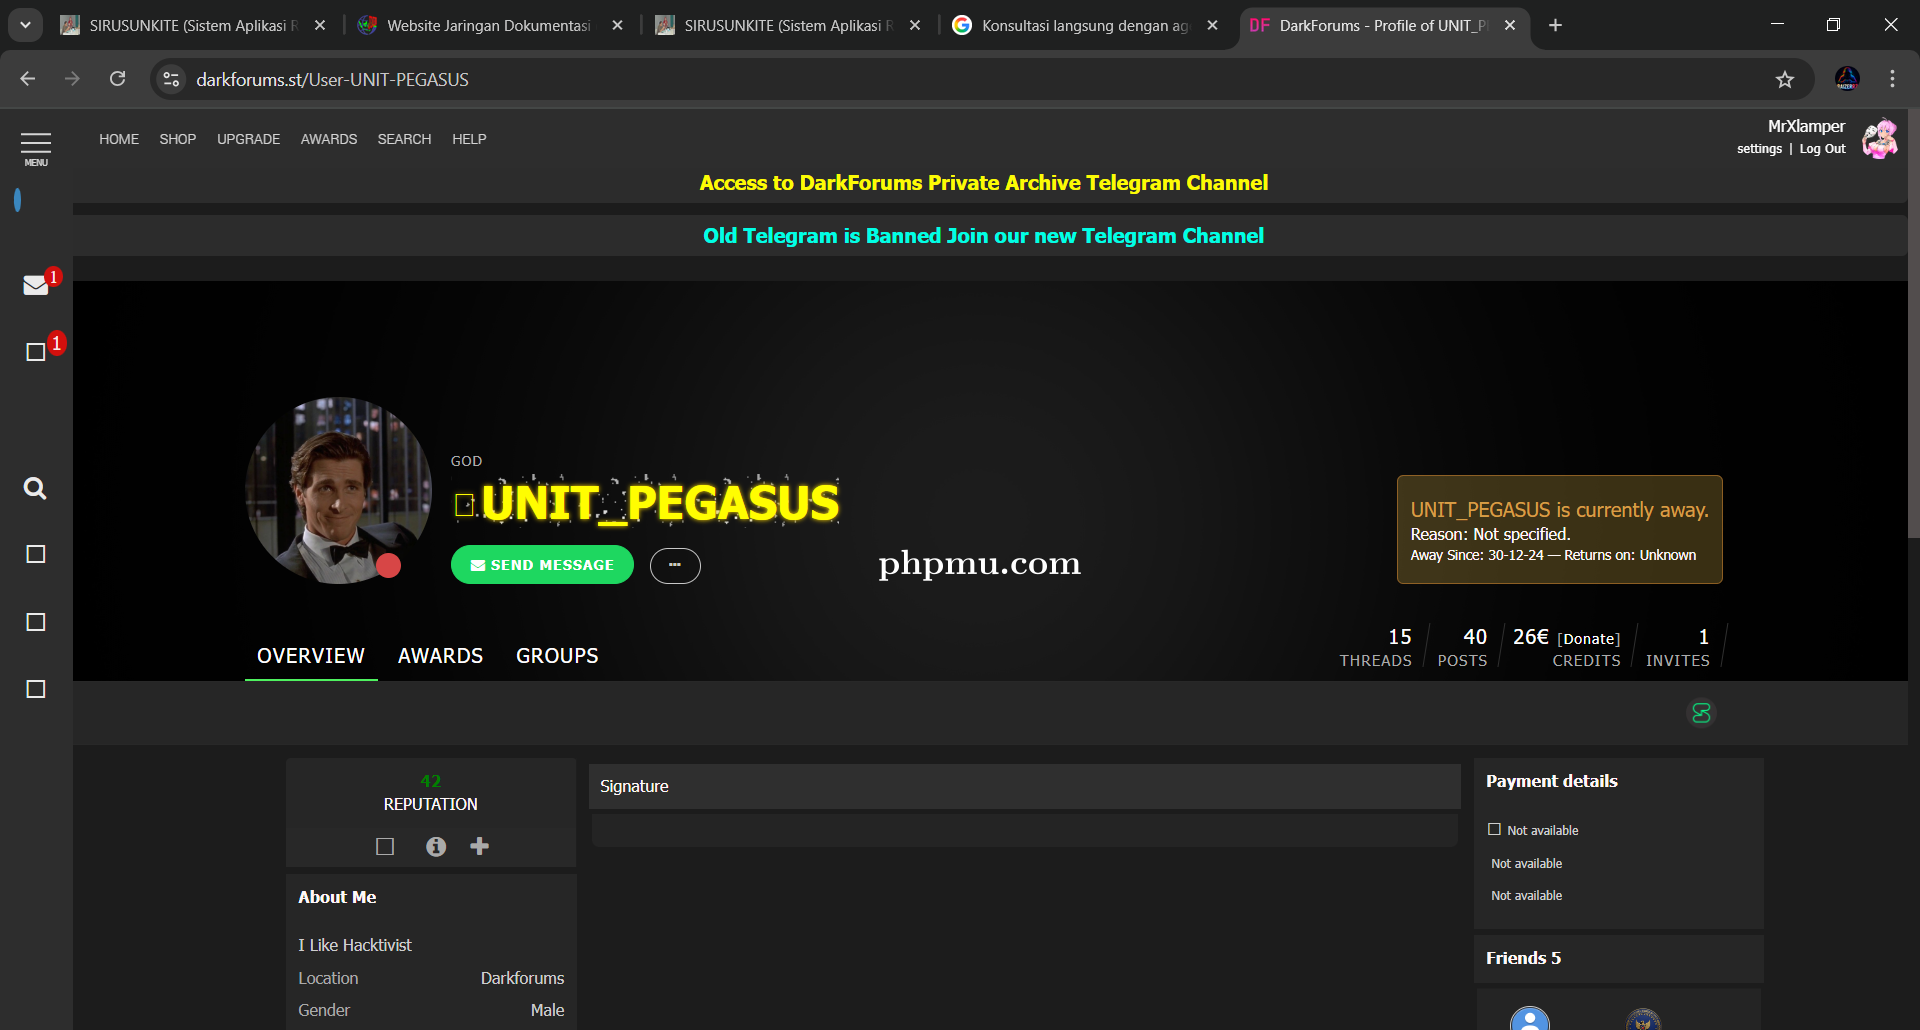This screenshot has height=1030, width=1920.
Task: Open the SEARCH menu item
Action: click(x=404, y=139)
